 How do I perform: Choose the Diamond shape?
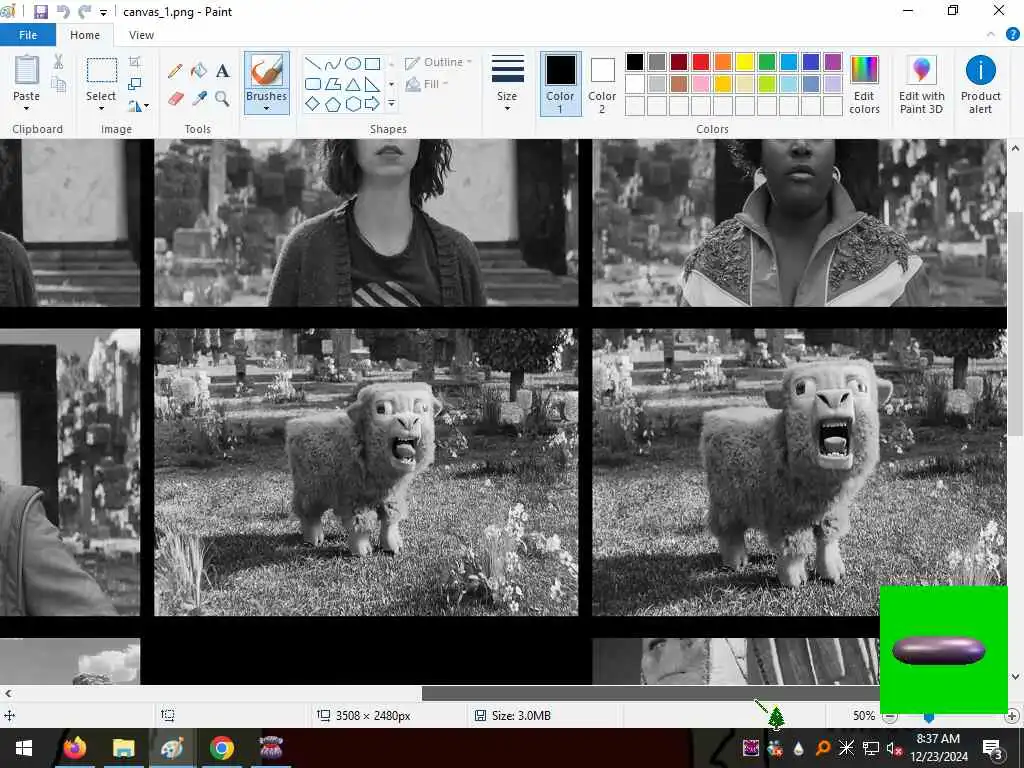pyautogui.click(x=313, y=103)
